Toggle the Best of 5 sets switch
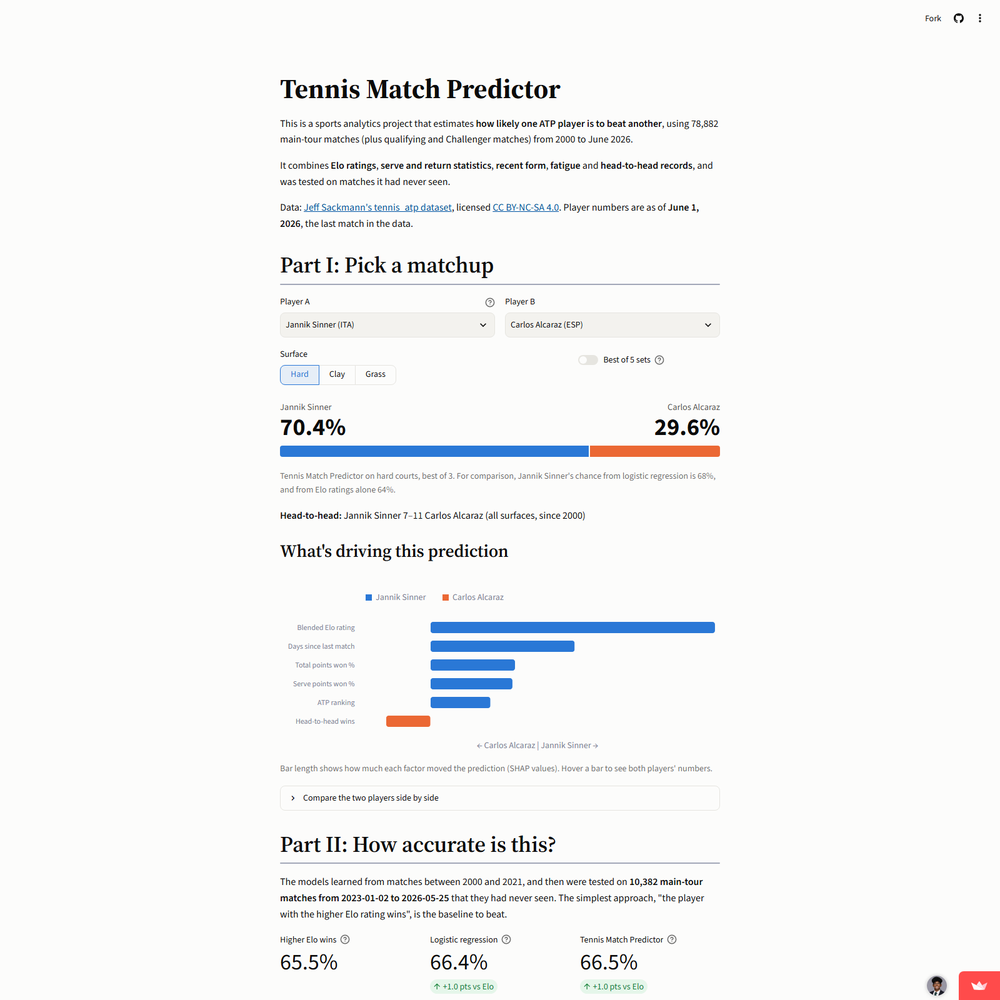The height and width of the screenshot is (1000, 1000). click(588, 360)
